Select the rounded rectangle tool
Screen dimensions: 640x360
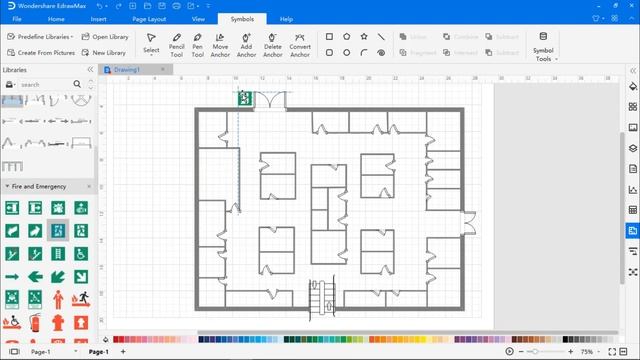coord(329,53)
